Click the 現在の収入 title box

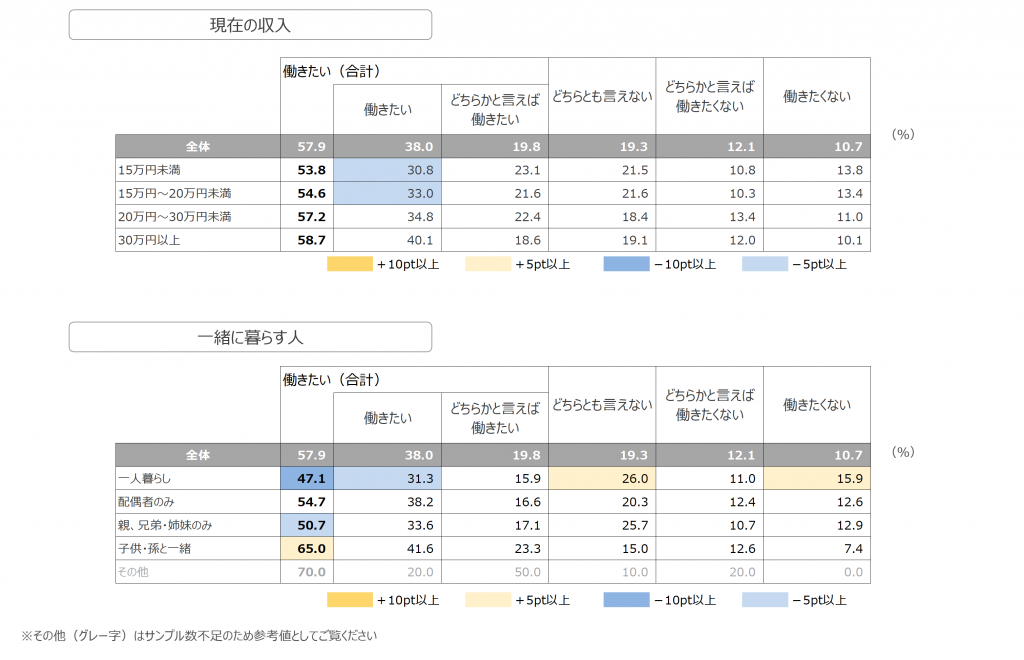pyautogui.click(x=250, y=25)
